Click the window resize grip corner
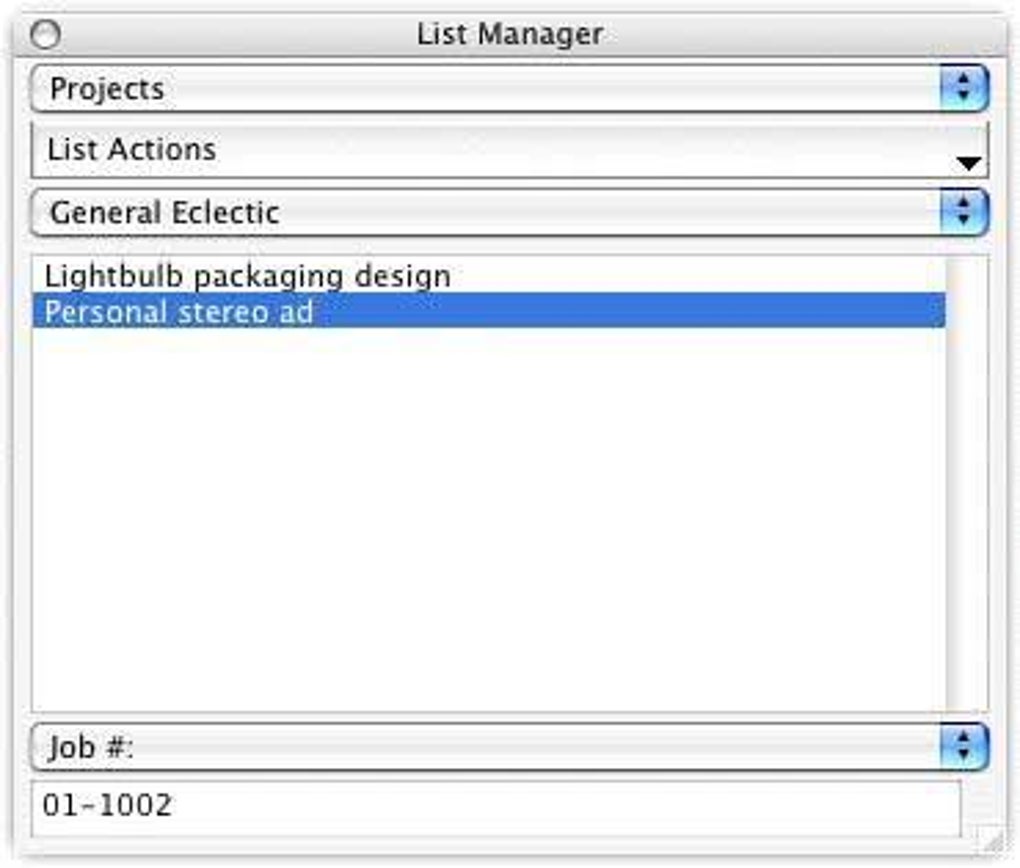This screenshot has width=1020, height=868. (994, 845)
